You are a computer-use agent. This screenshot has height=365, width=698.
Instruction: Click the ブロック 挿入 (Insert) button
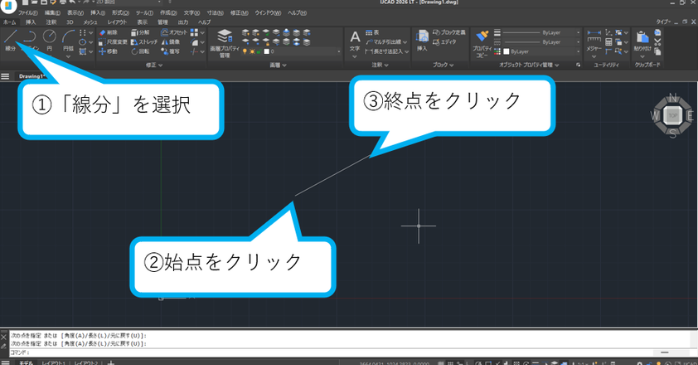pyautogui.click(x=422, y=40)
